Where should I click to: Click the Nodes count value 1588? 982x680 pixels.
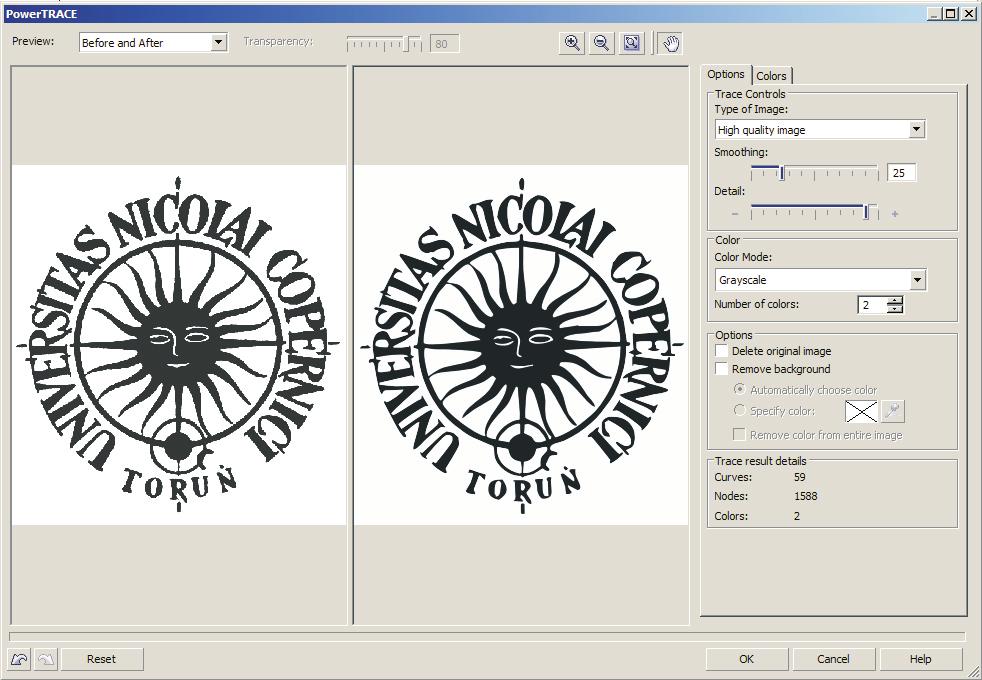(x=805, y=496)
